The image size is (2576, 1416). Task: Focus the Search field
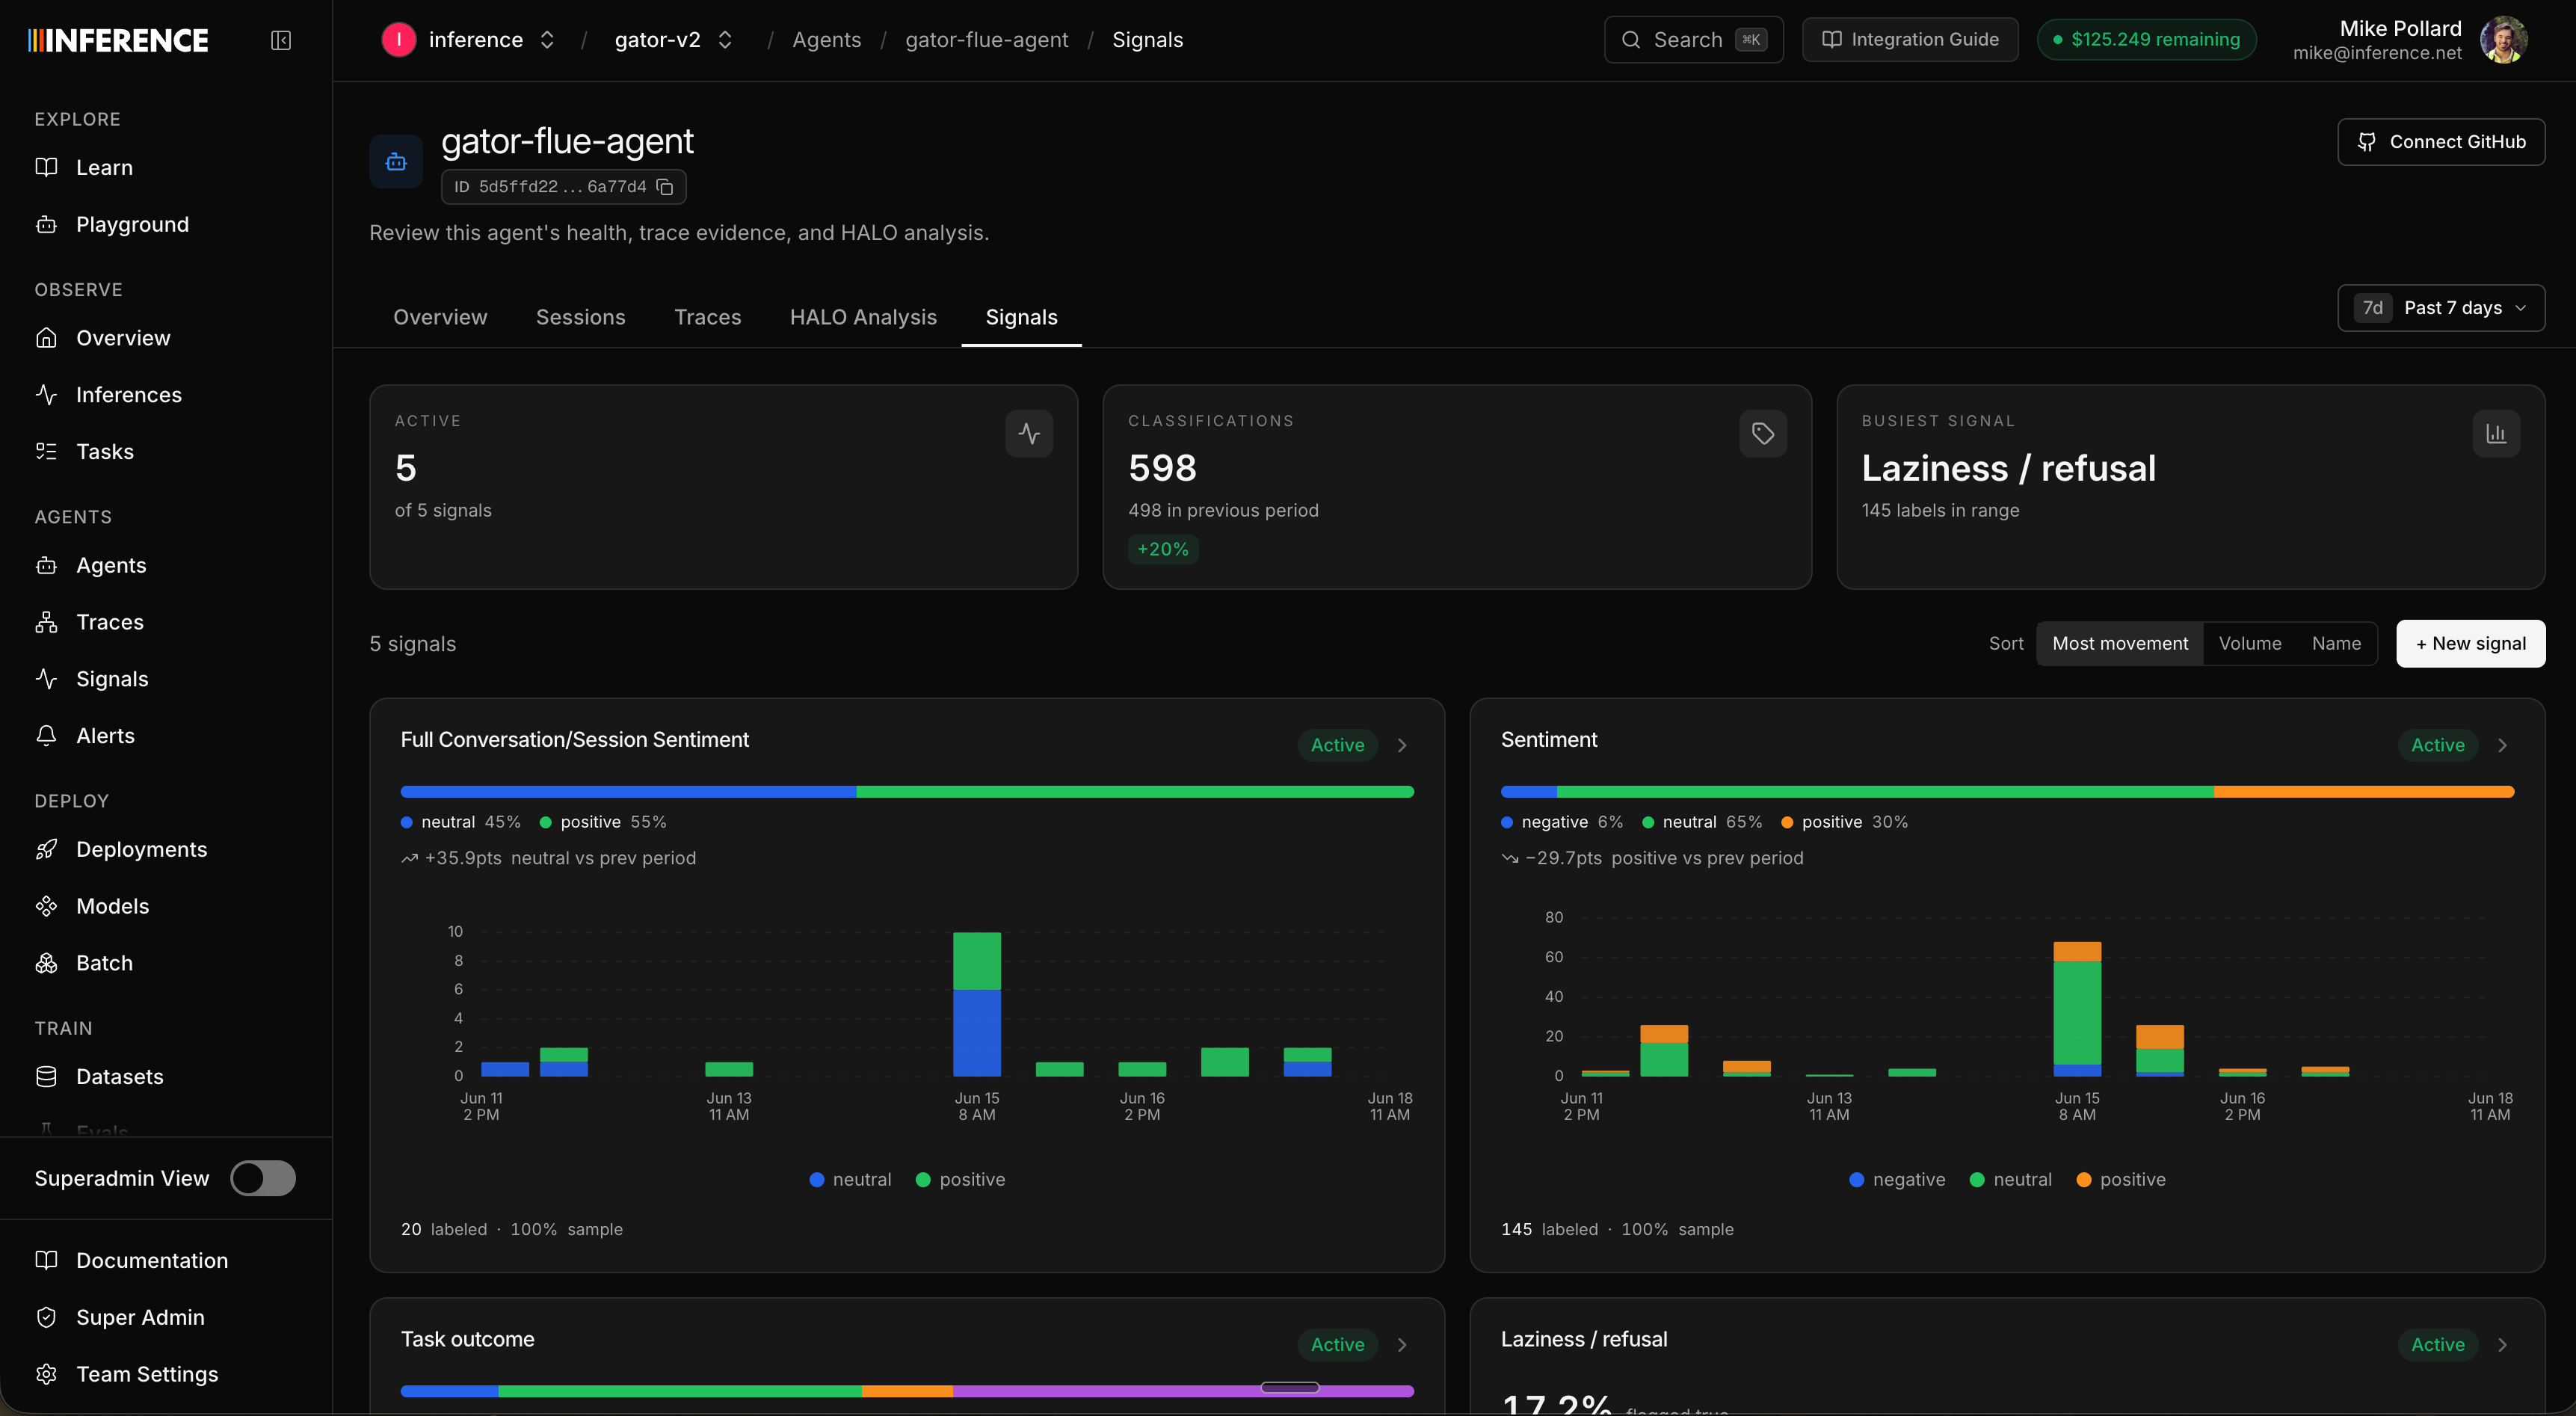click(1693, 40)
